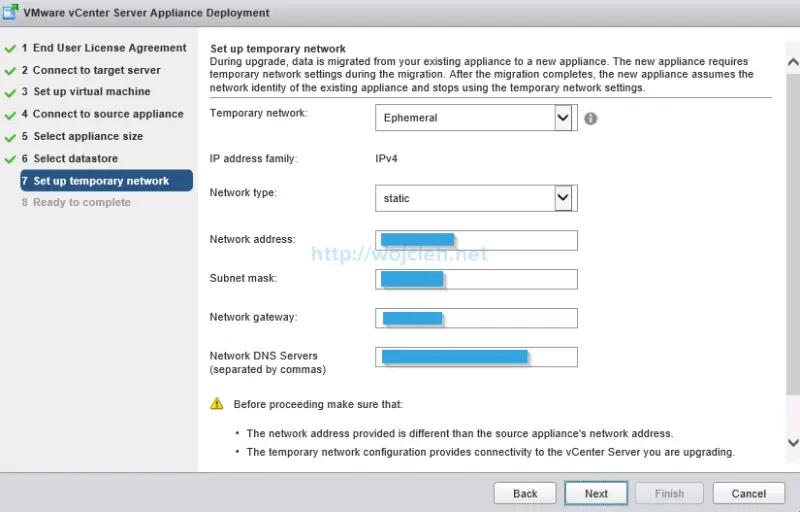Open the Temporary network dropdown
This screenshot has width=800, height=512.
[x=563, y=118]
